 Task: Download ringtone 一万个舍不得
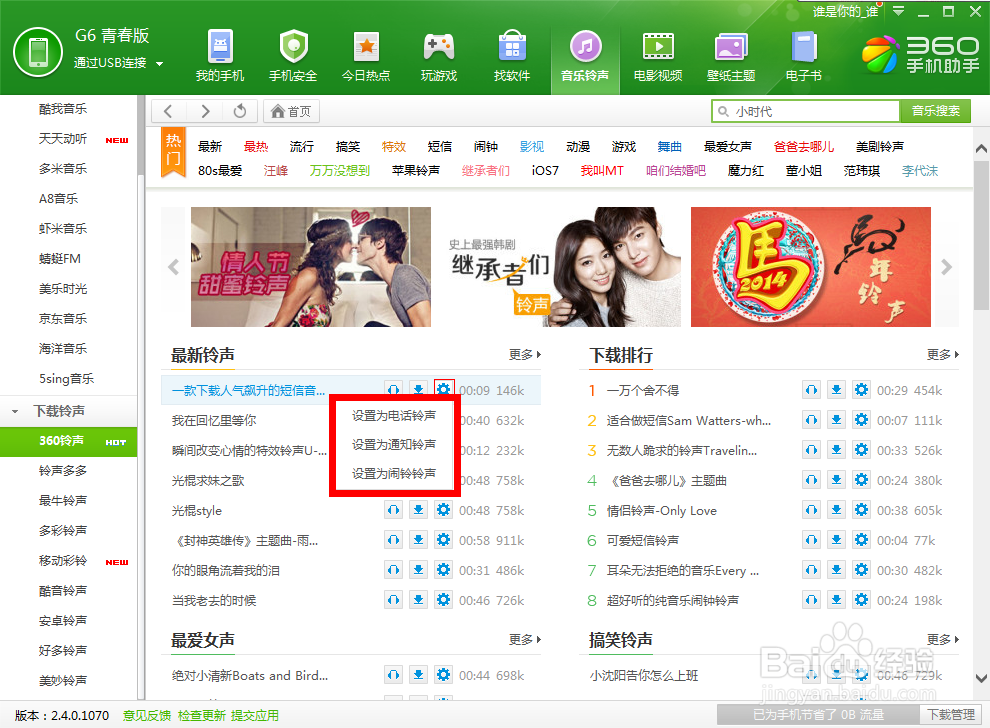tap(836, 390)
